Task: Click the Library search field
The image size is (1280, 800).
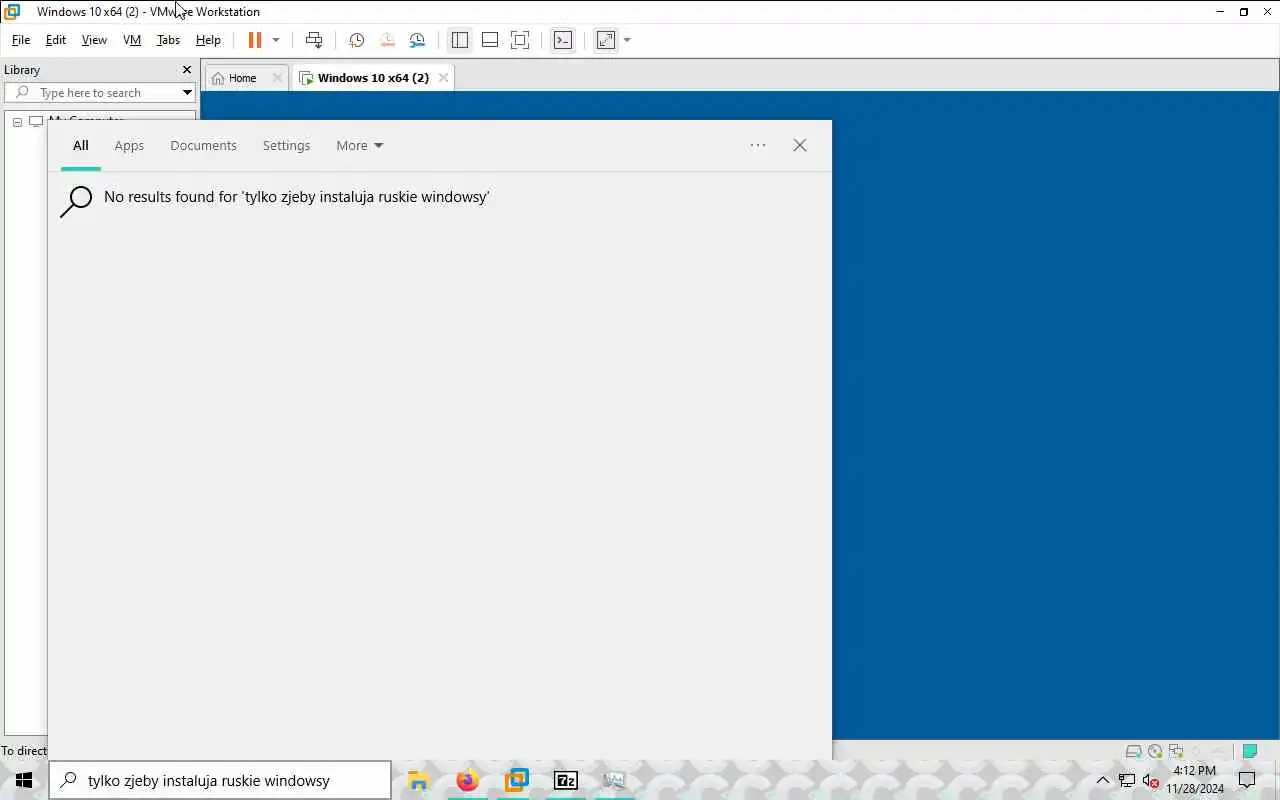Action: pyautogui.click(x=100, y=92)
